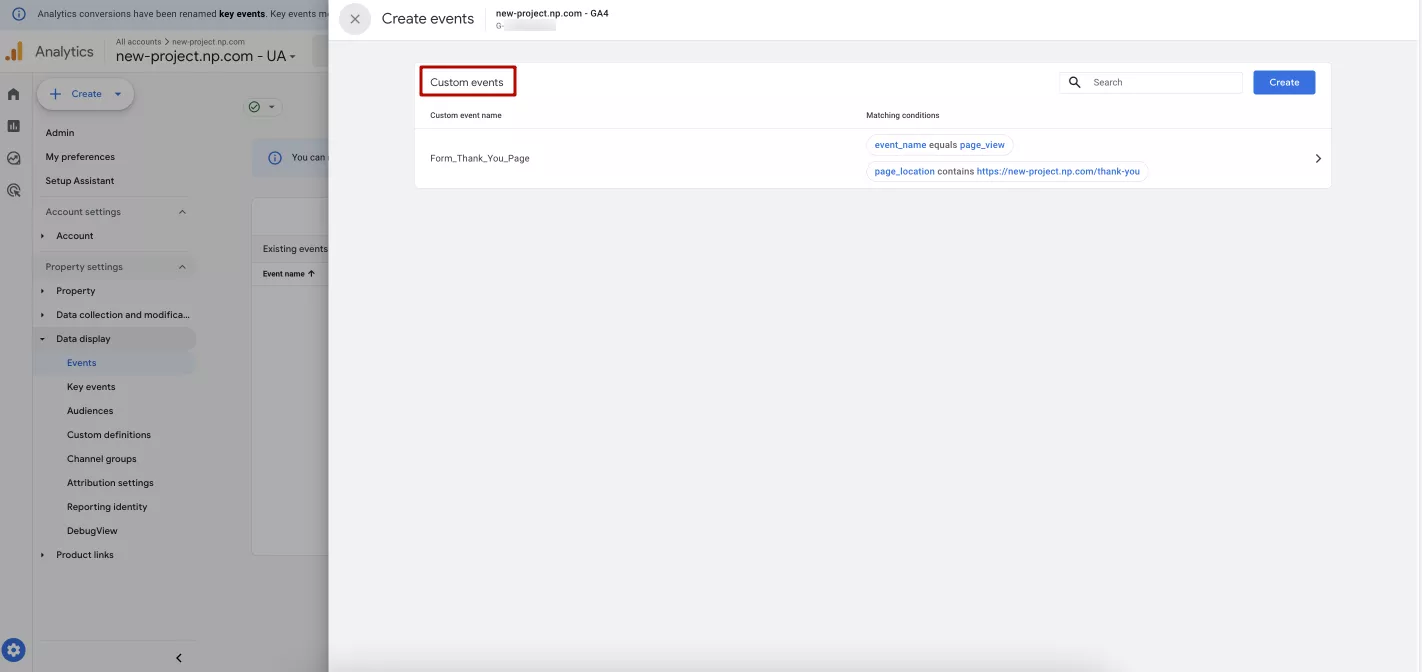This screenshot has width=1422, height=672.
Task: Select Key events in sidebar
Action: 91,387
